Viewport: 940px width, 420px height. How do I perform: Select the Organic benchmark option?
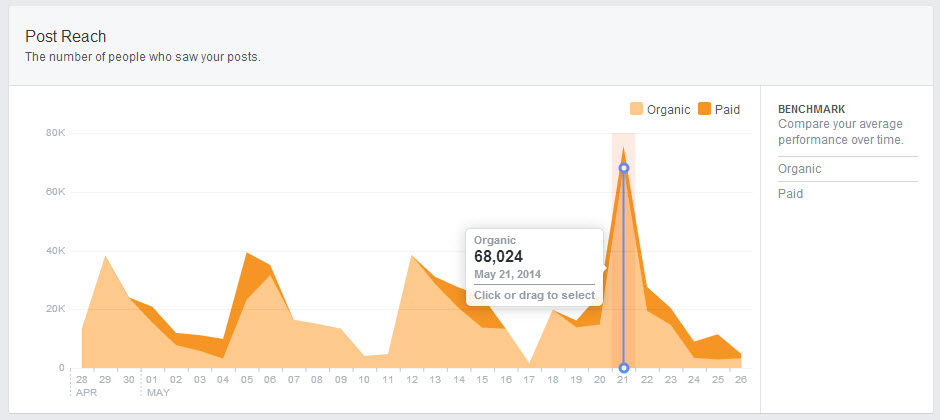[x=799, y=169]
